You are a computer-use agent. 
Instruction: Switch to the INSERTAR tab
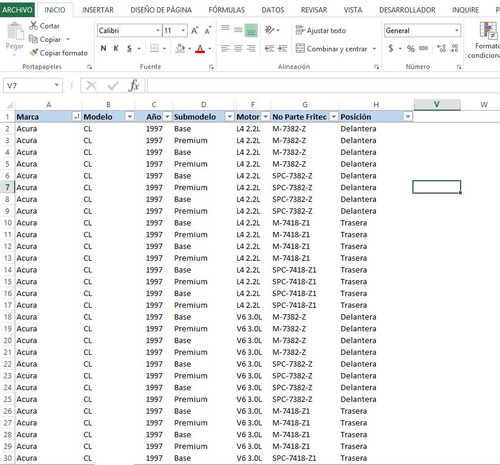coord(98,10)
